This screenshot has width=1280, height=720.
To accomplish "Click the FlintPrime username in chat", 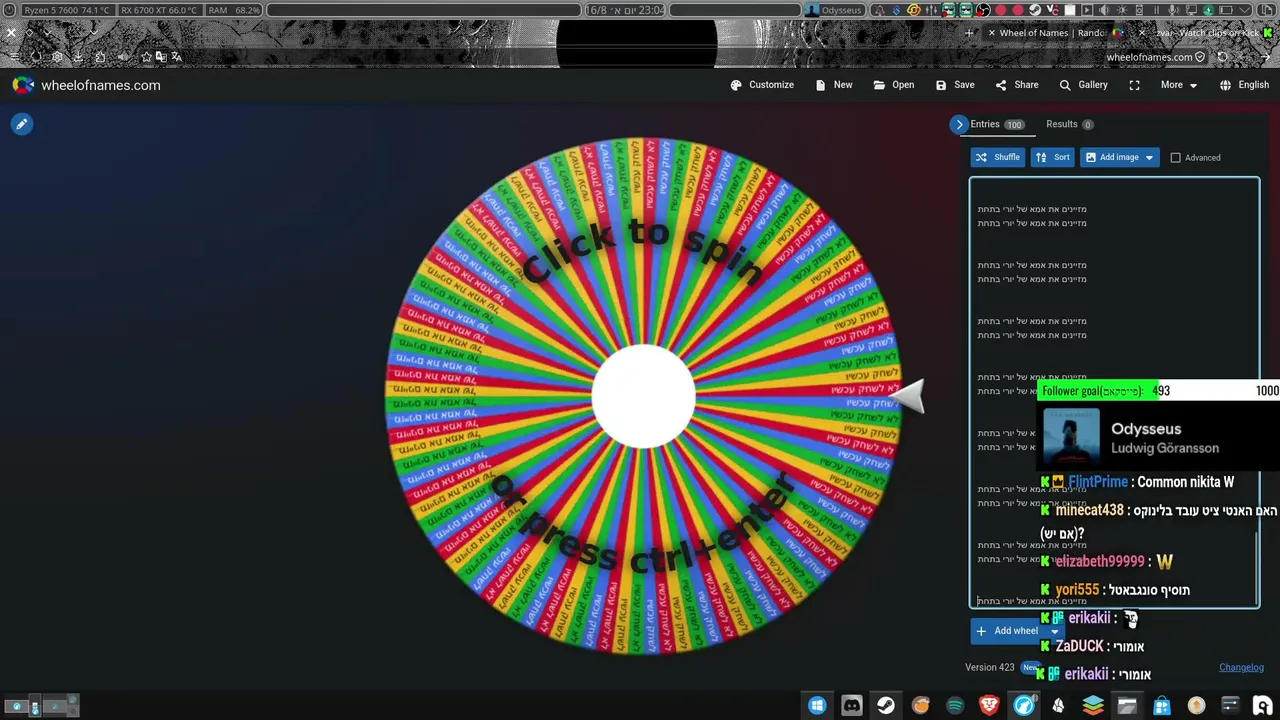I will click(1098, 482).
